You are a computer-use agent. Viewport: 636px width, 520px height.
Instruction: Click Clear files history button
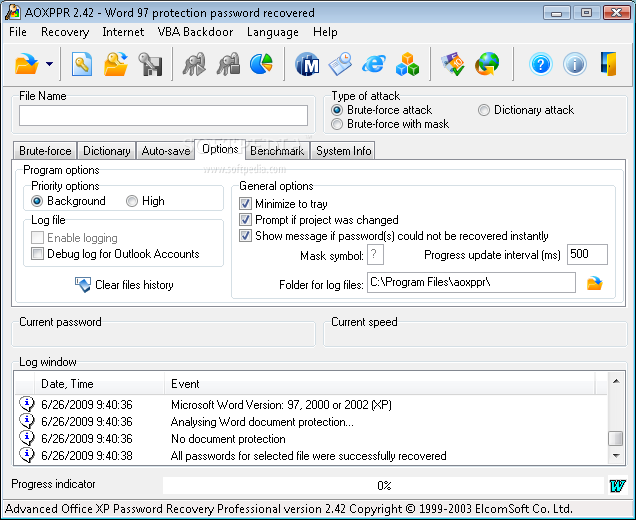click(x=124, y=285)
